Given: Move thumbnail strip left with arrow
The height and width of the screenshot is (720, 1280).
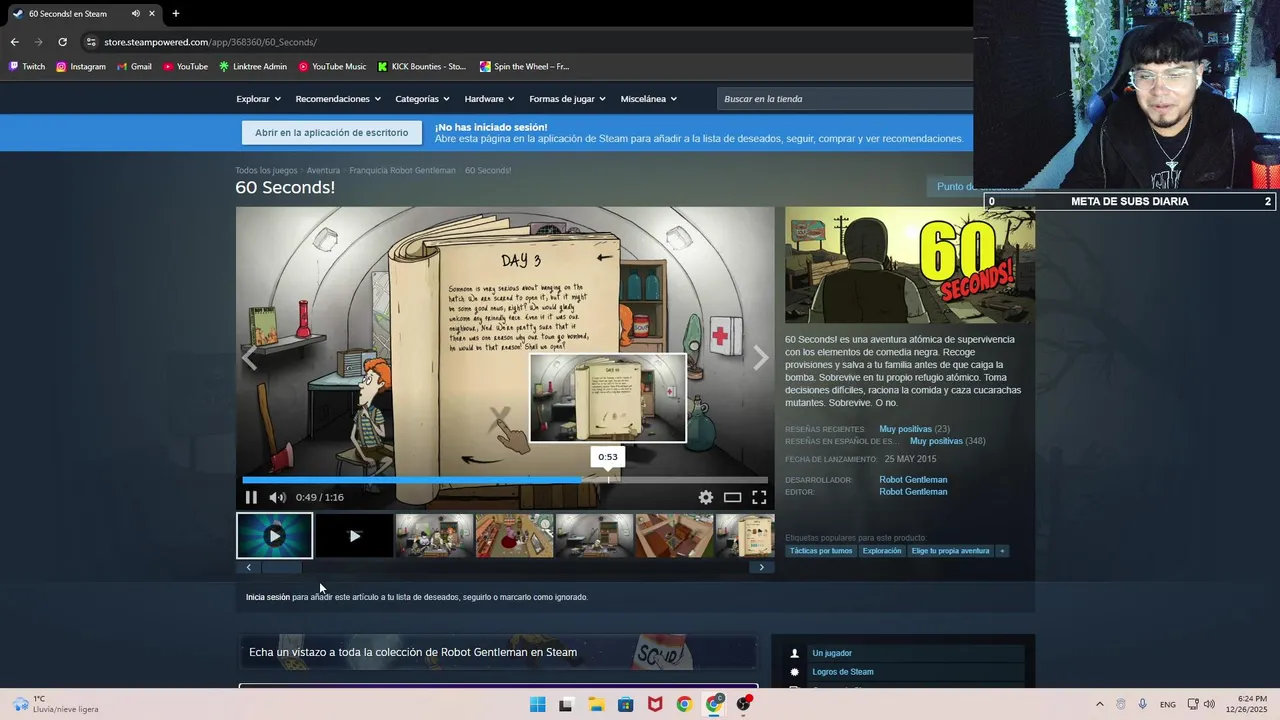Looking at the screenshot, I should pos(249,567).
